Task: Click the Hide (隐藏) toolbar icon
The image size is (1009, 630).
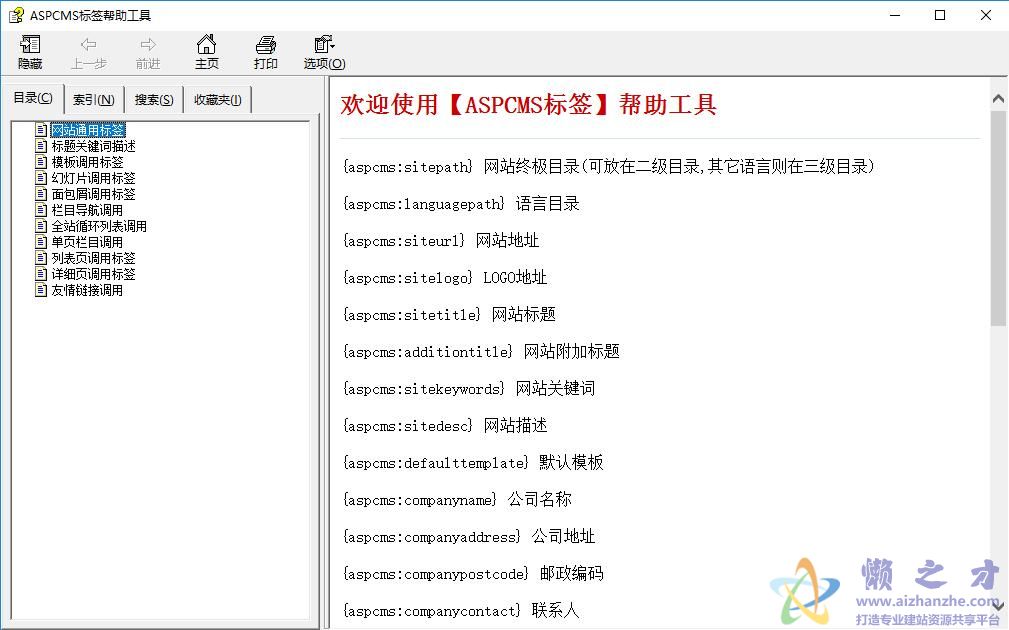Action: pos(30,44)
